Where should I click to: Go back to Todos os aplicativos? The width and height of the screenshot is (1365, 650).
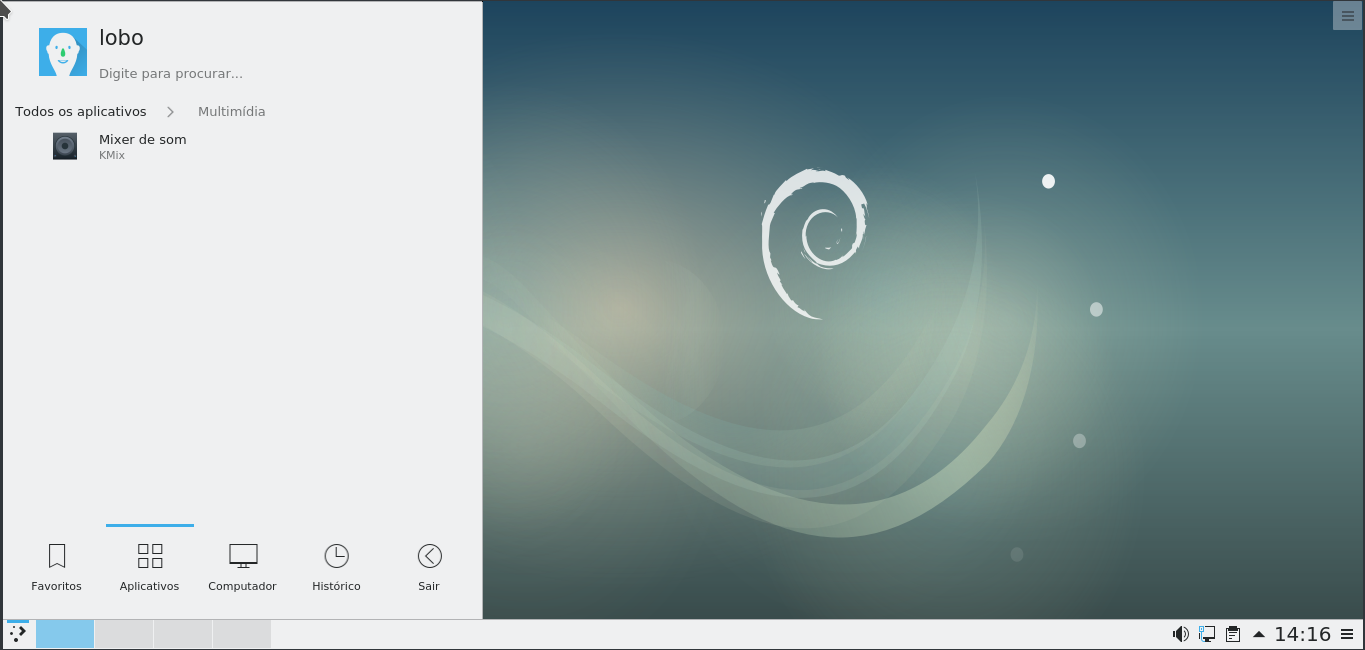(80, 111)
